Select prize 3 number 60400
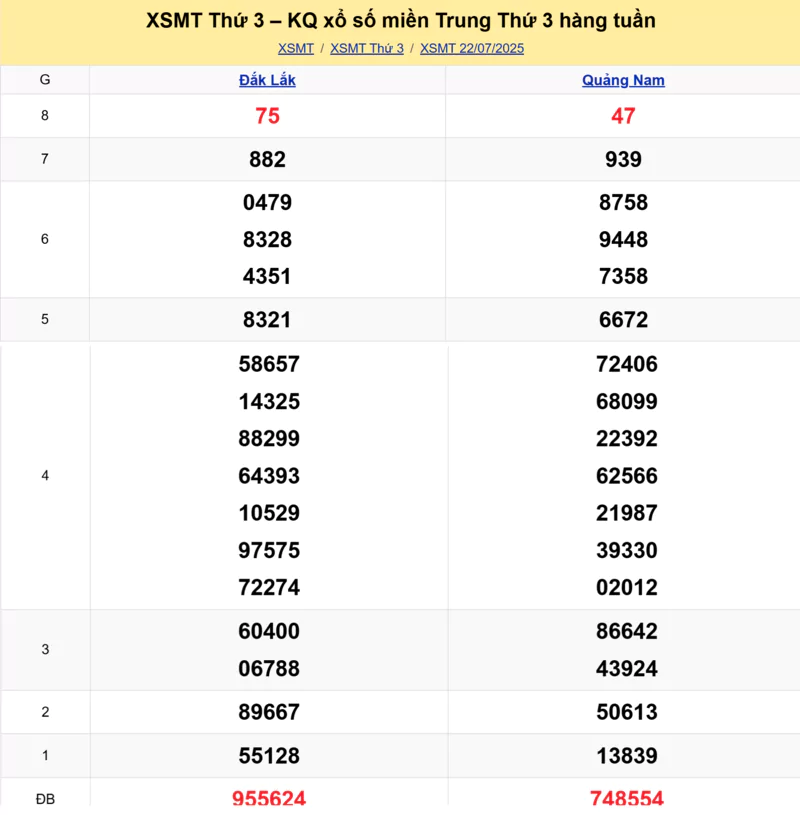The width and height of the screenshot is (800, 815). point(269,632)
